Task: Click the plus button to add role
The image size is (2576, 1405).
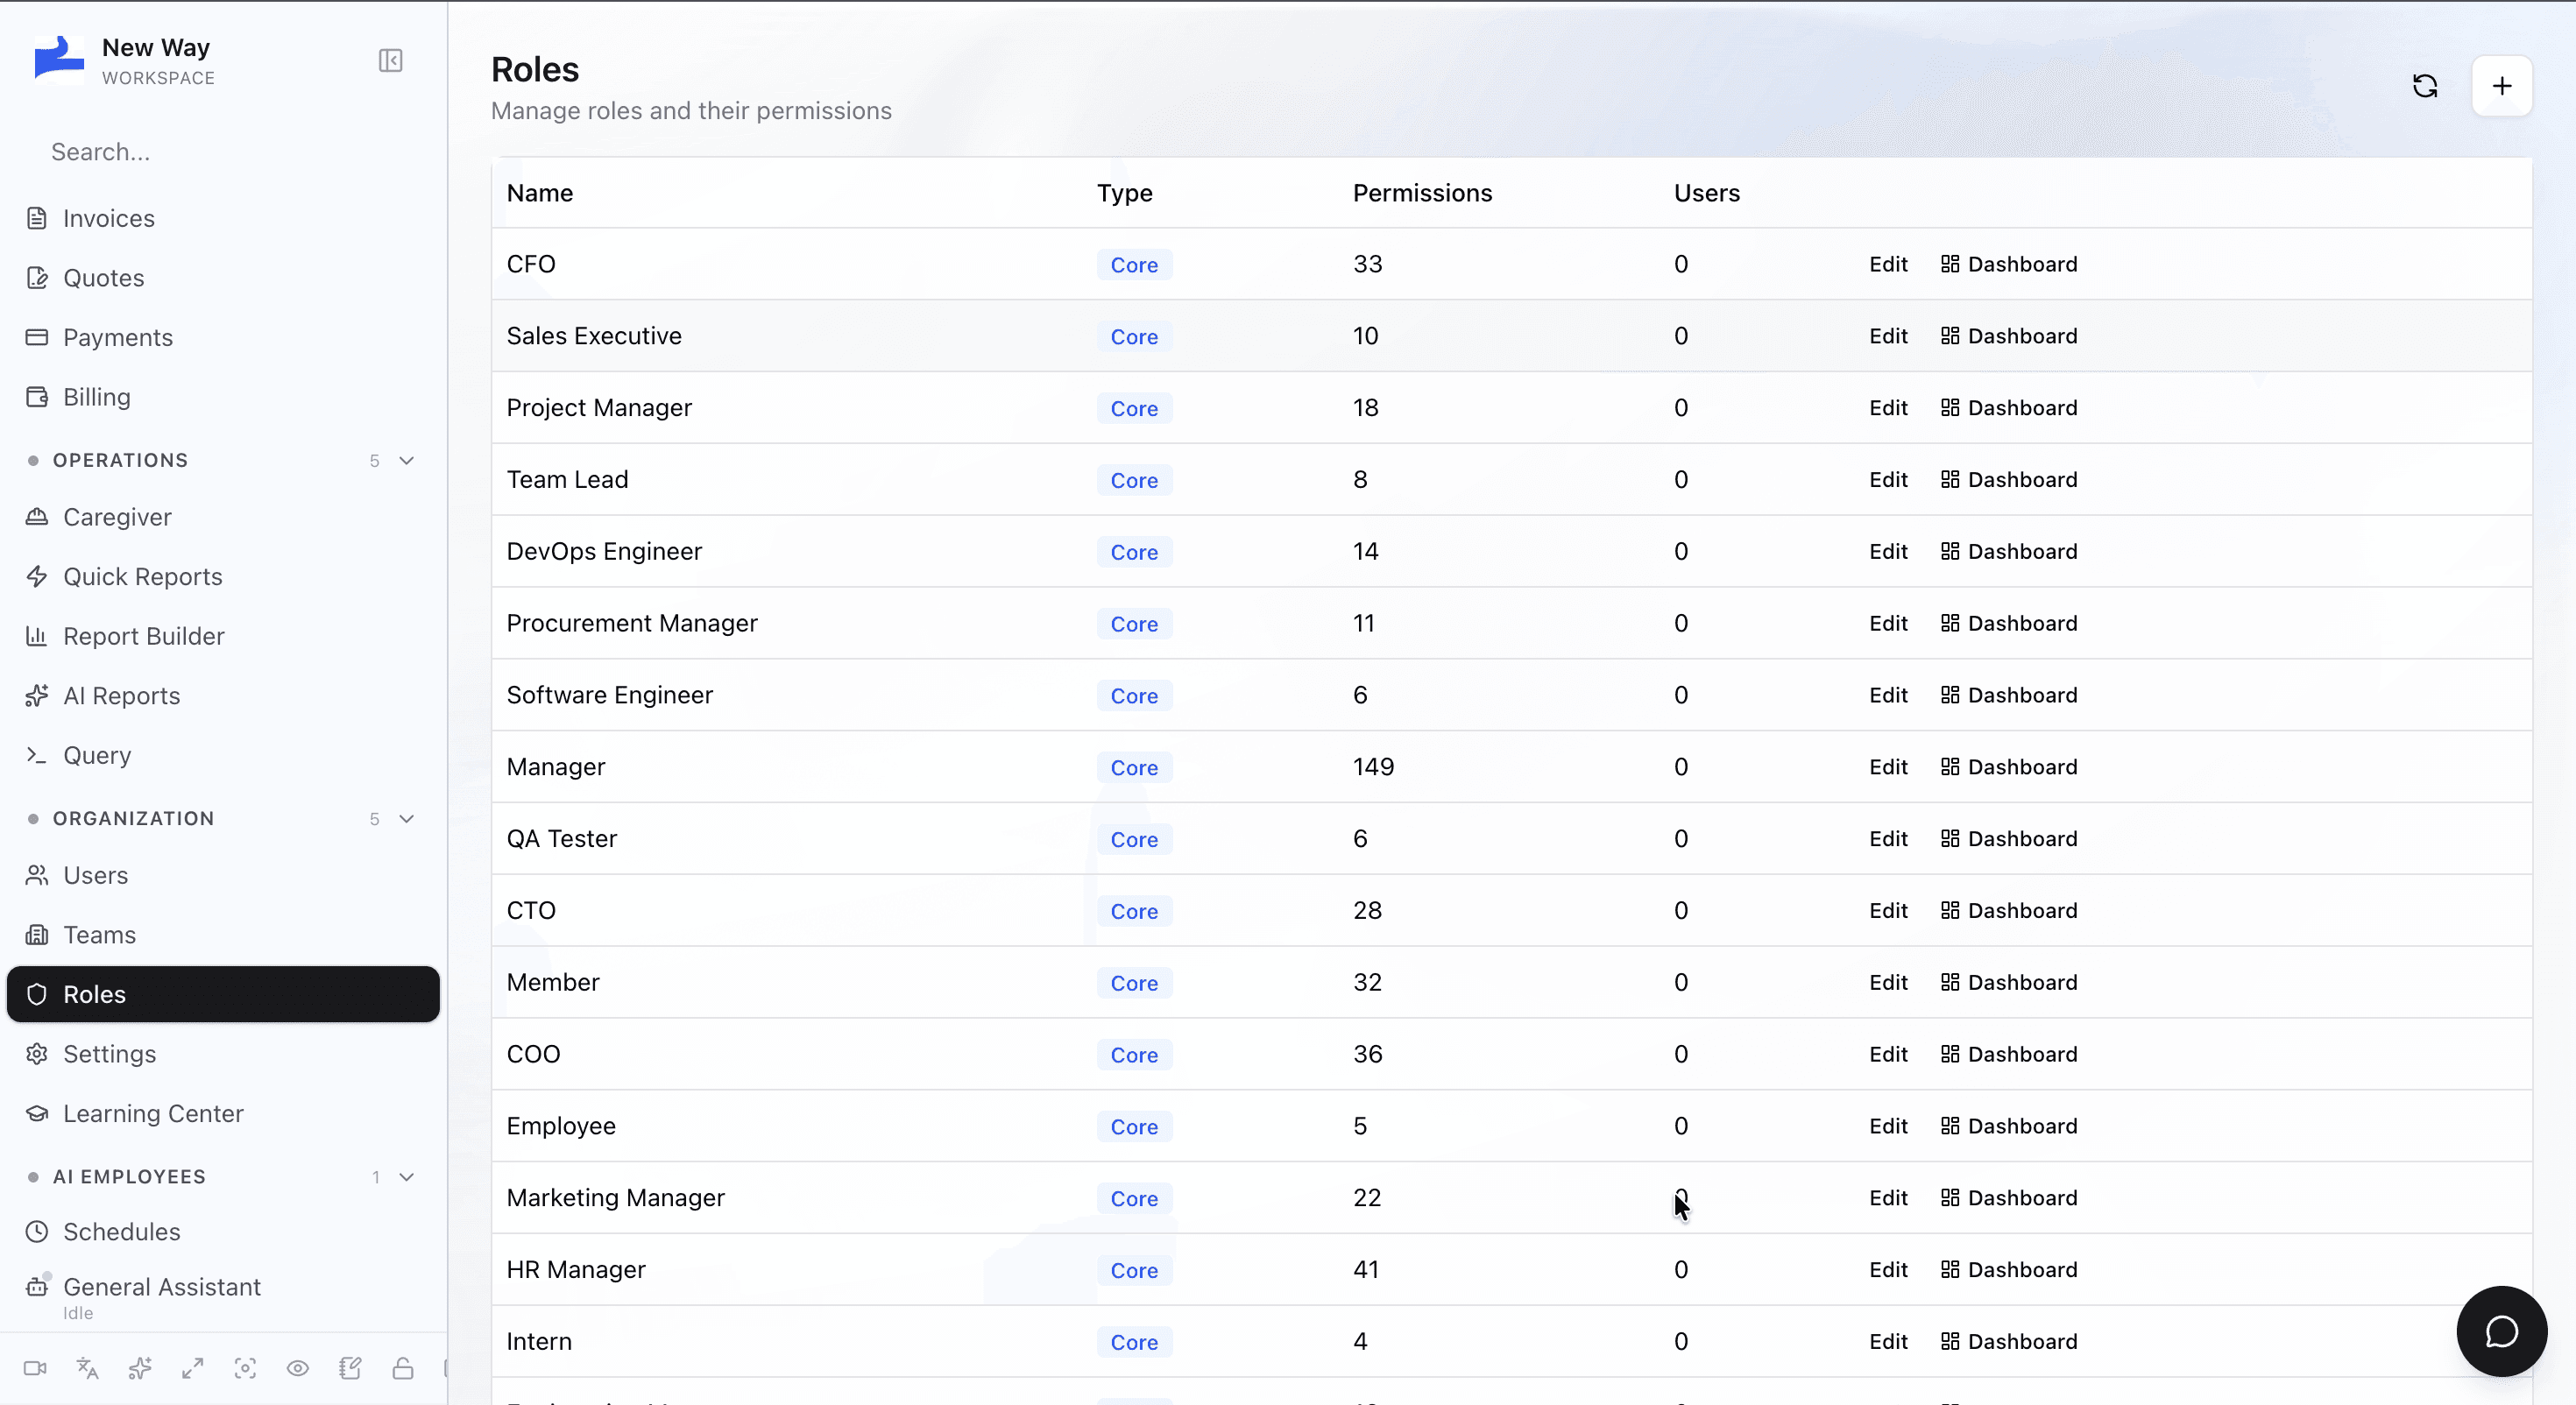Action: pos(2502,86)
